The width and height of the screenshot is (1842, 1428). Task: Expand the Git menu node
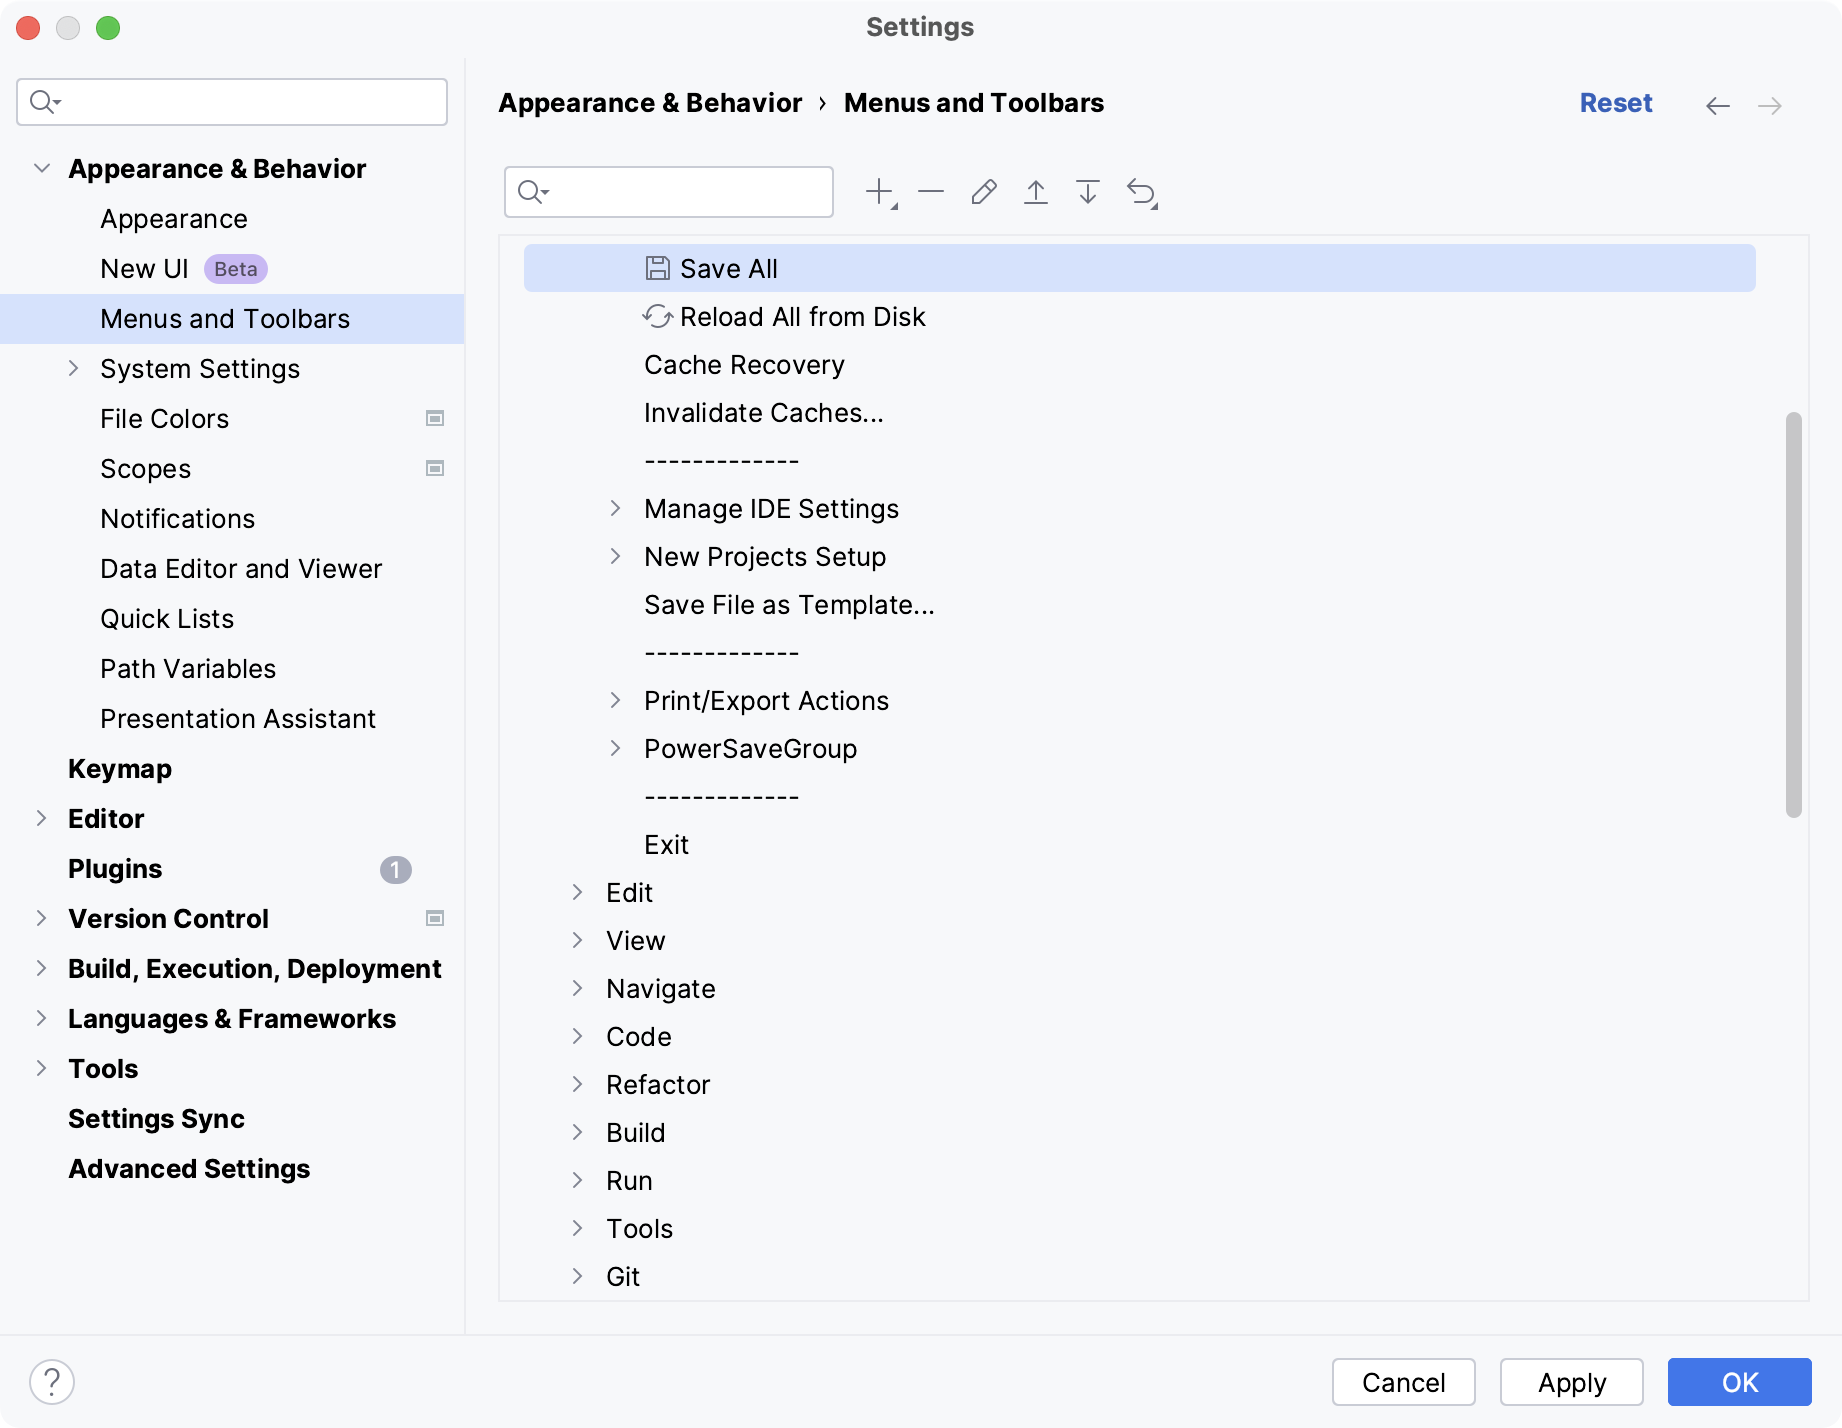tap(577, 1276)
